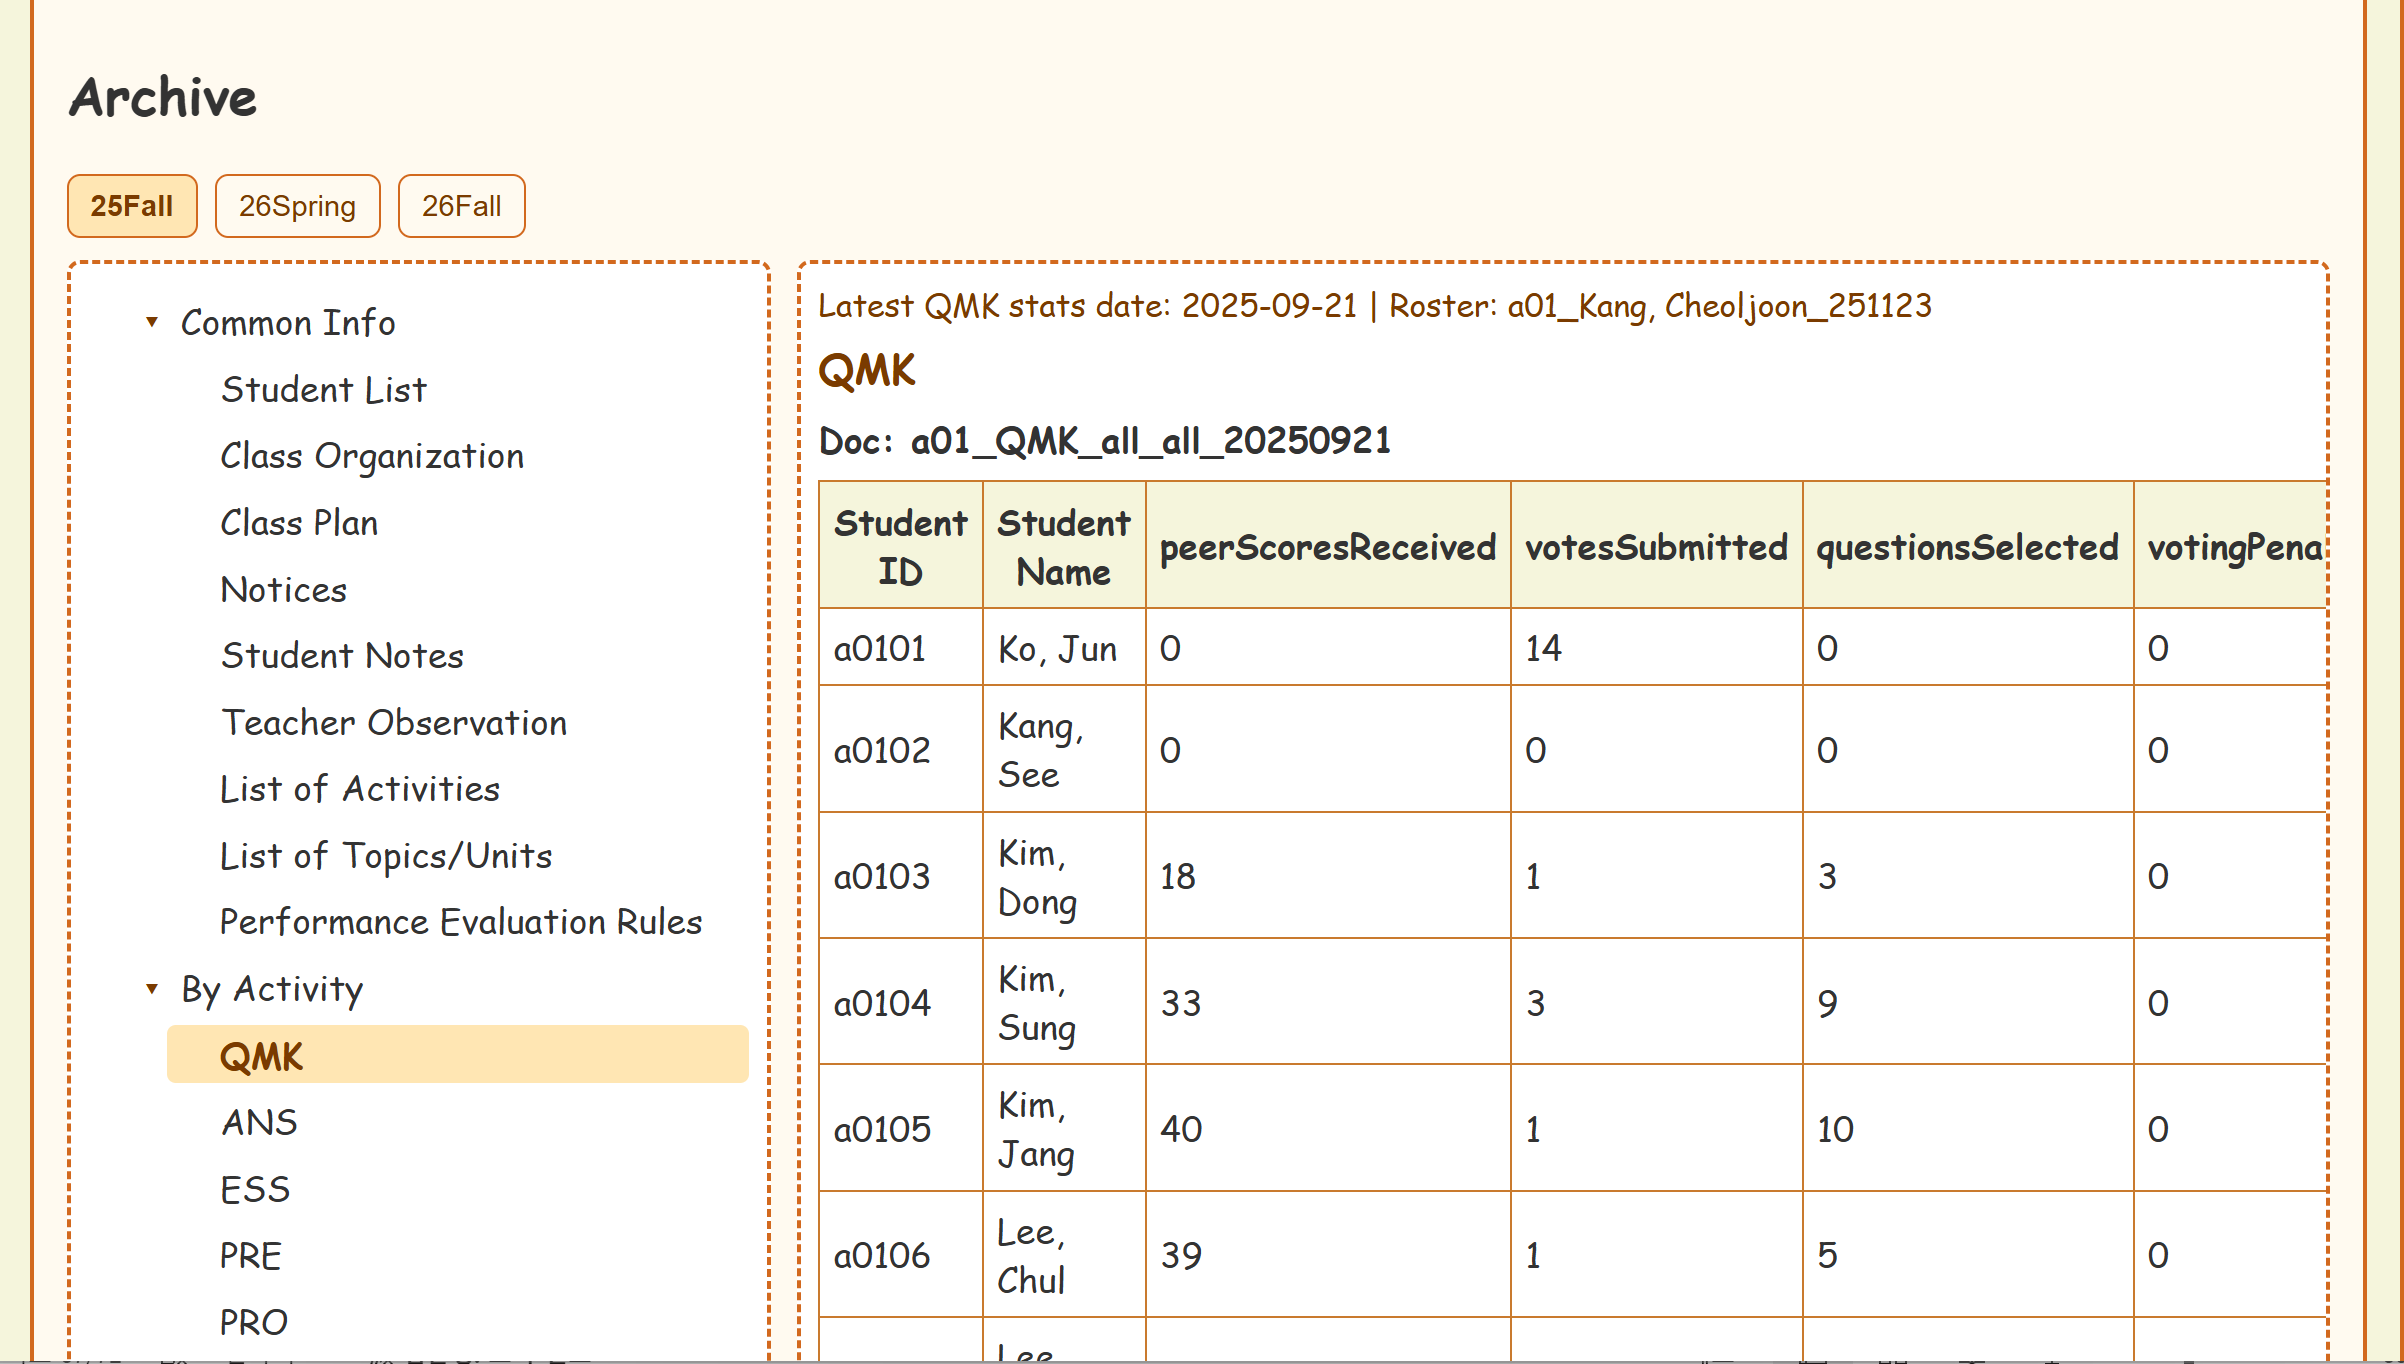
Task: Open Class Organization page
Action: (x=371, y=456)
